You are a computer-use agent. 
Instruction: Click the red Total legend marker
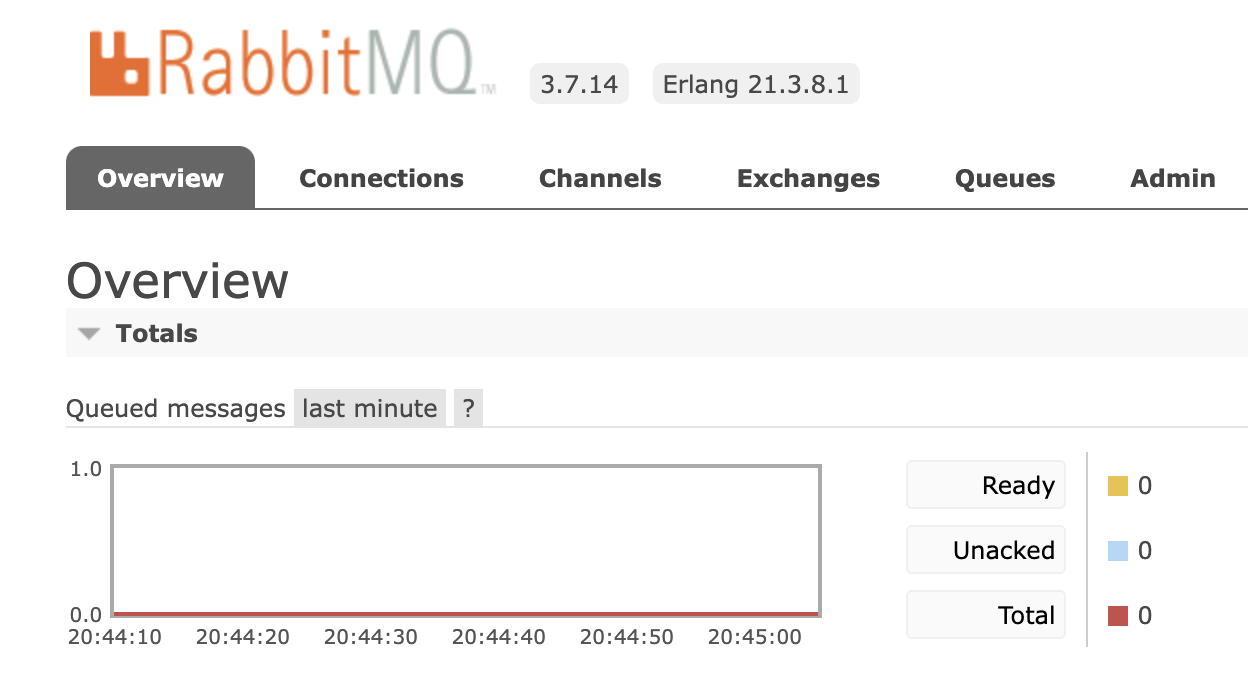(x=1119, y=615)
